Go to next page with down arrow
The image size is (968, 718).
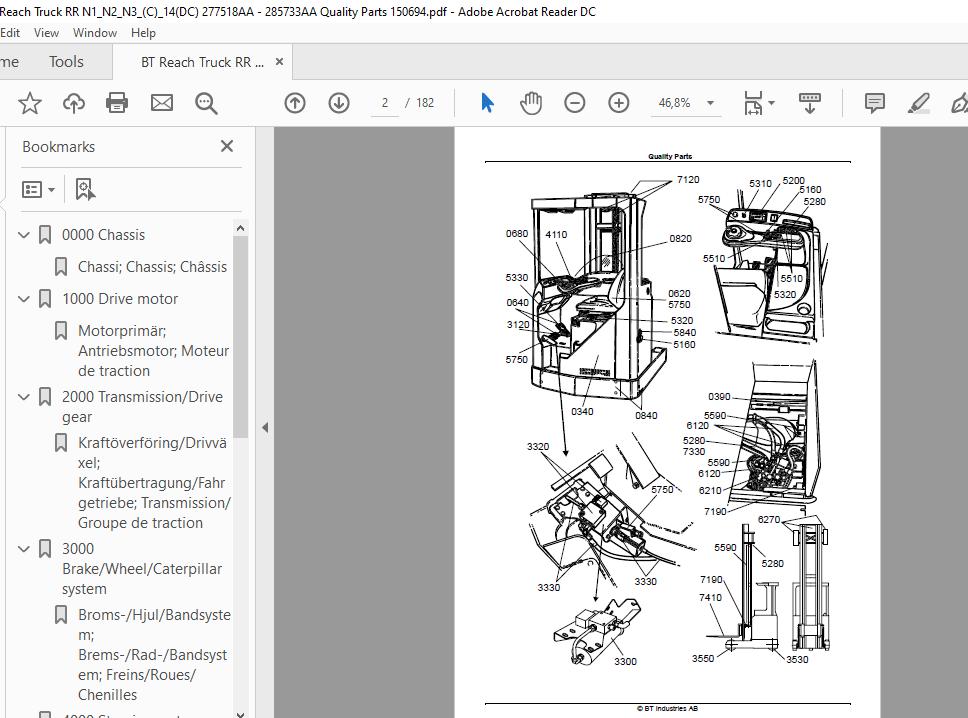tap(339, 103)
